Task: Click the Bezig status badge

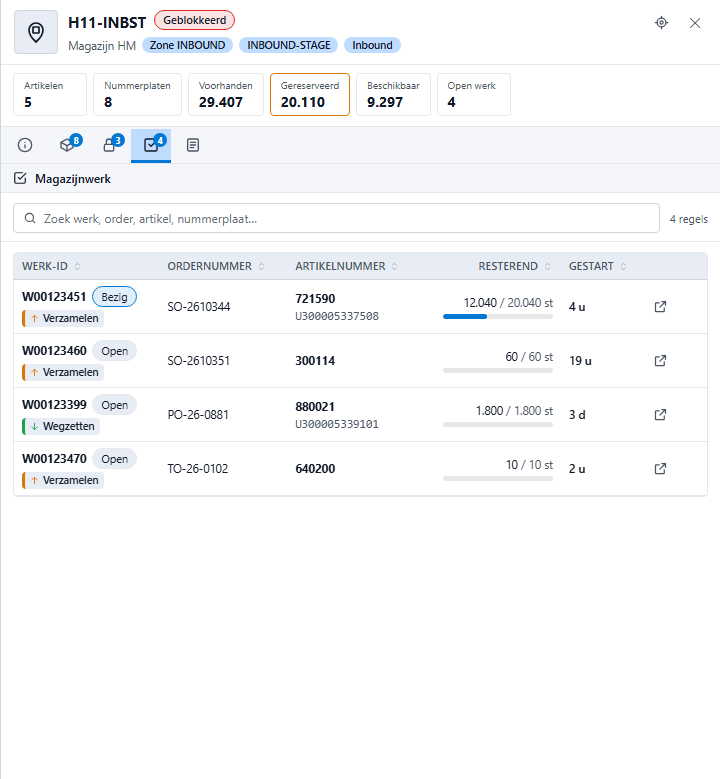Action: tap(114, 297)
